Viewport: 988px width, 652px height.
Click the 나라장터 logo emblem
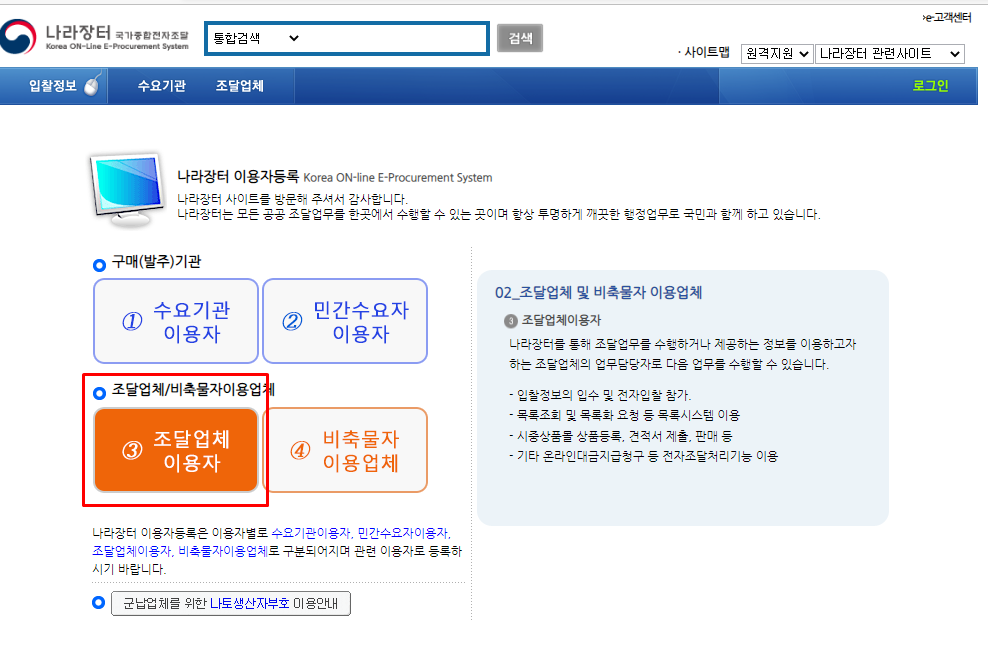[18, 37]
